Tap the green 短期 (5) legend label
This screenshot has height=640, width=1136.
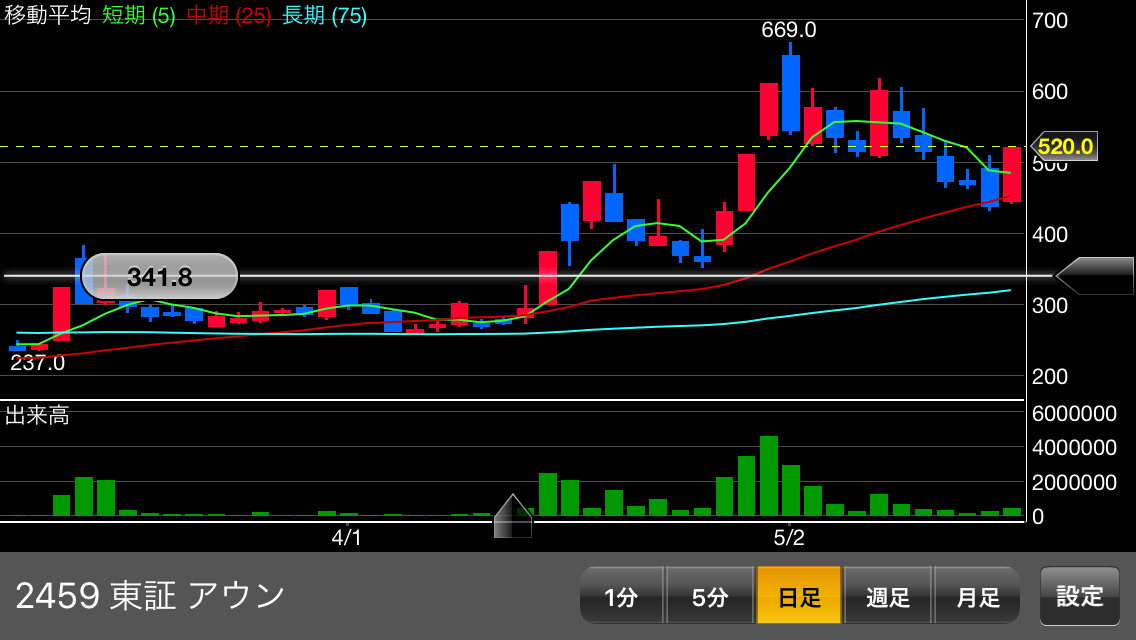138,16
